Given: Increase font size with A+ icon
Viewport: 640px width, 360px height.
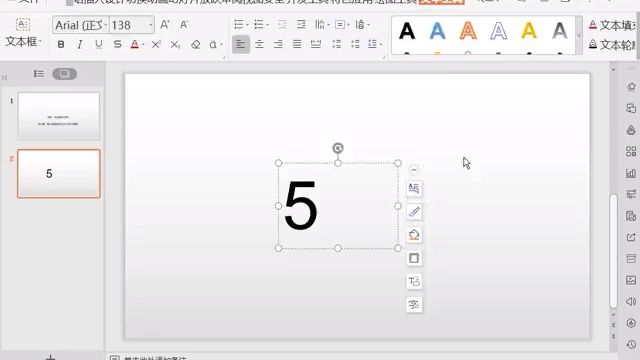Looking at the screenshot, I should coord(165,25).
